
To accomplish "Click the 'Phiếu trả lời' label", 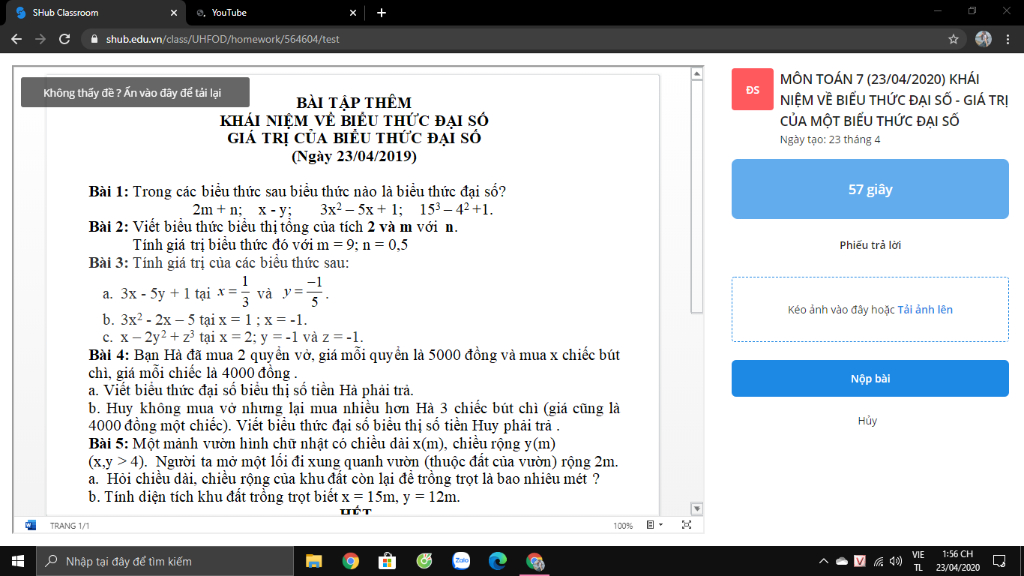I will (870, 245).
